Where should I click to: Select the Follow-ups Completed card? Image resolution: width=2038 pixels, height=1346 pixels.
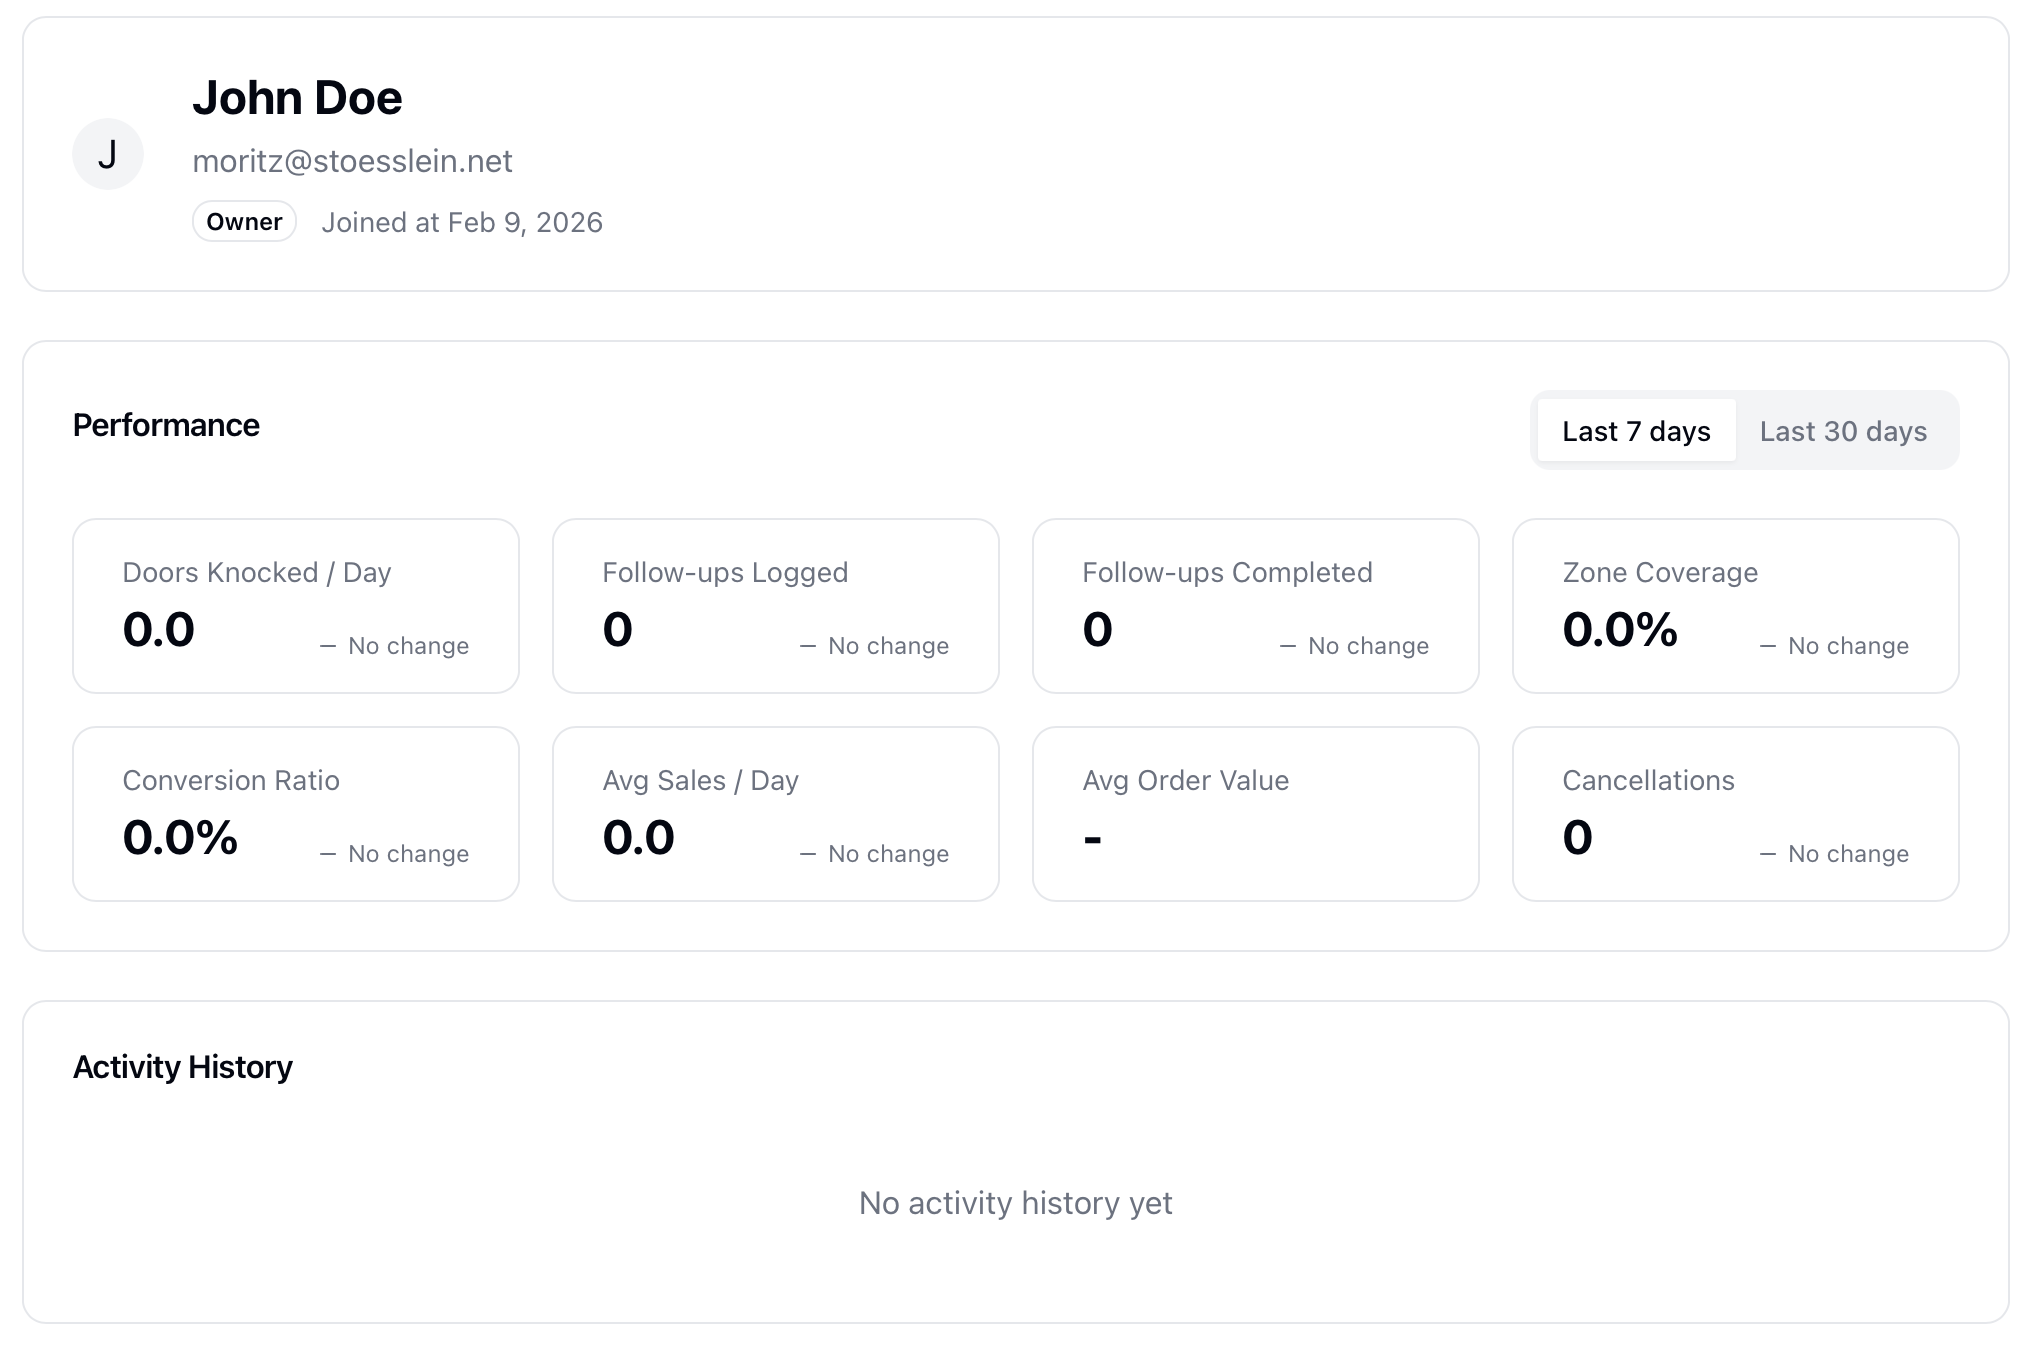(x=1256, y=605)
